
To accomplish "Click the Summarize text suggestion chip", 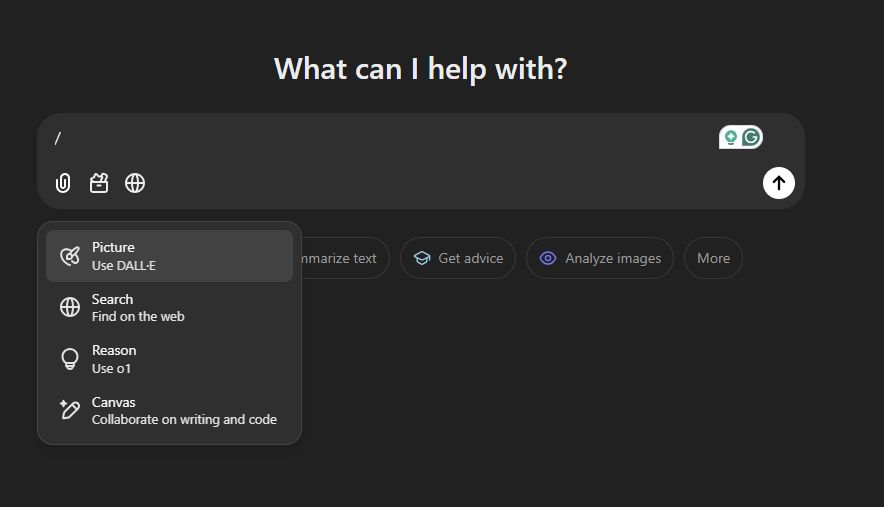I will pos(345,258).
